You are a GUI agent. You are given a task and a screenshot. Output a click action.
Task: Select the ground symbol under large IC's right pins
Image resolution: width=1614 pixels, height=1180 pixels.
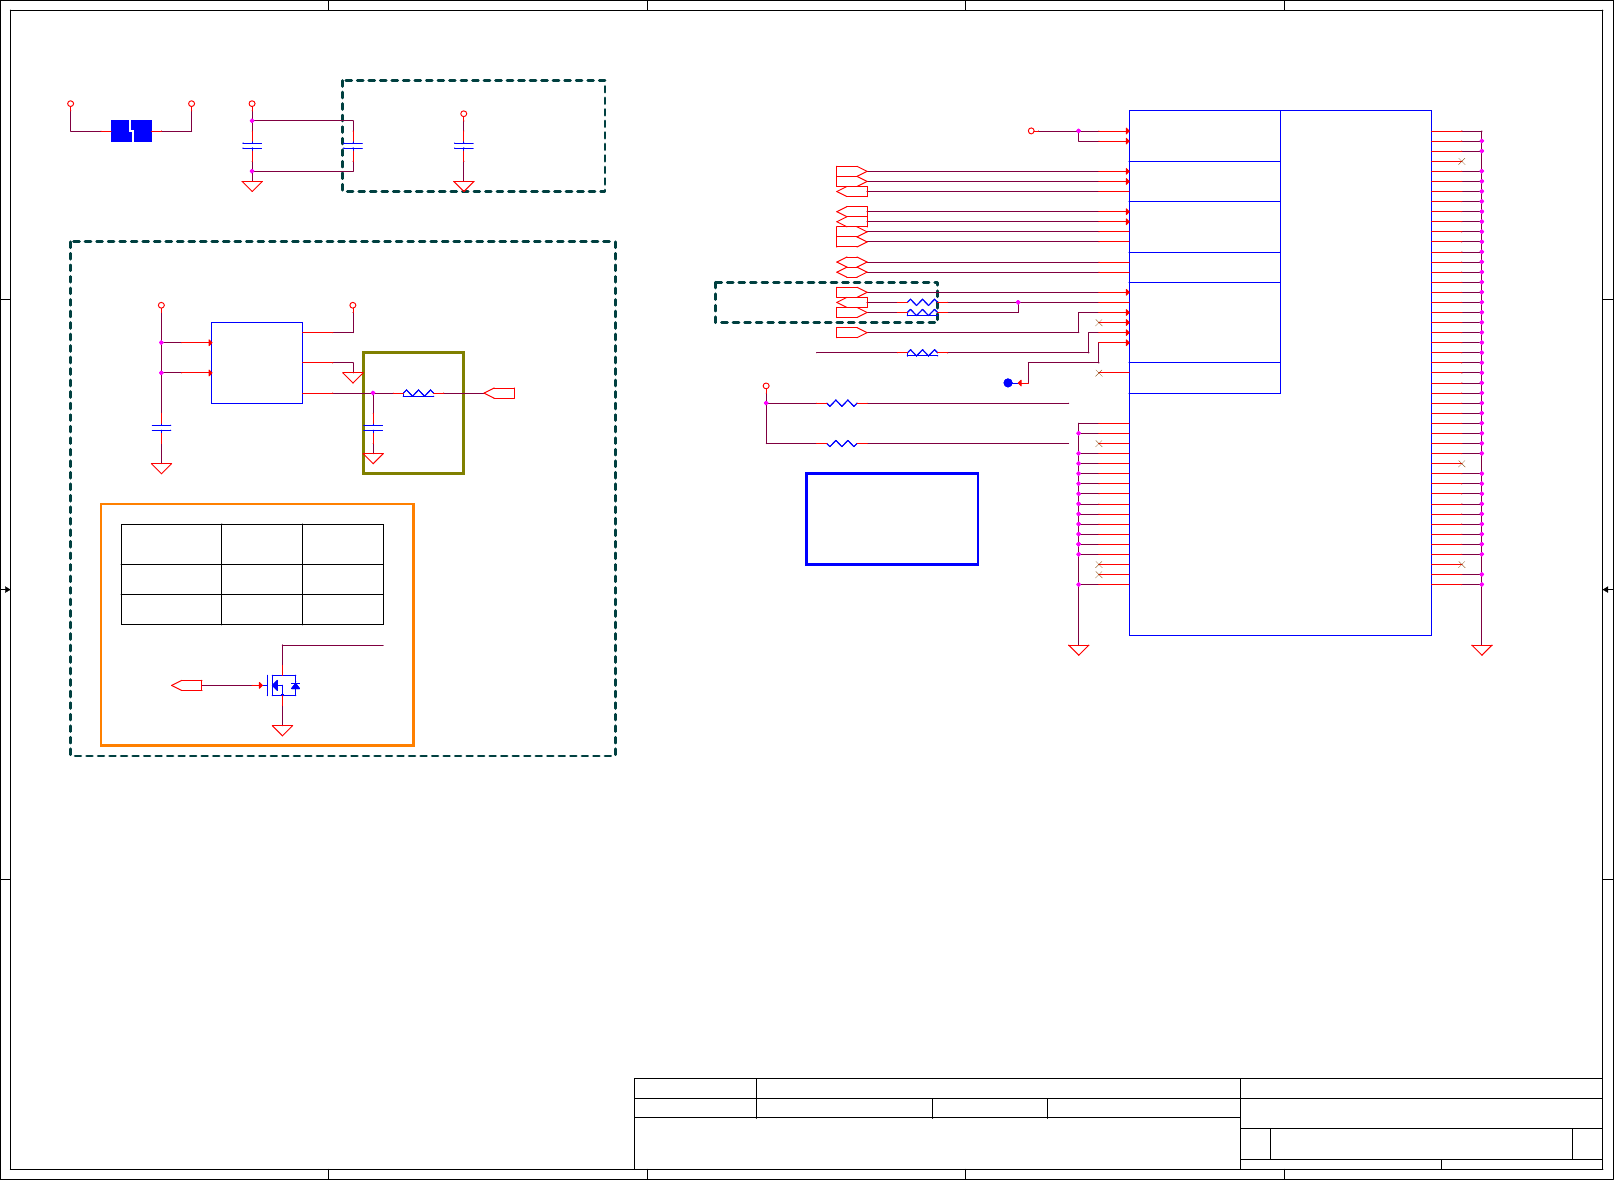1482,650
